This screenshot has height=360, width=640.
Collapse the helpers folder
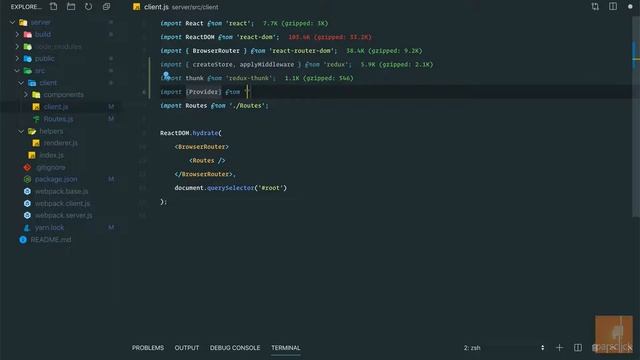[x=21, y=131]
